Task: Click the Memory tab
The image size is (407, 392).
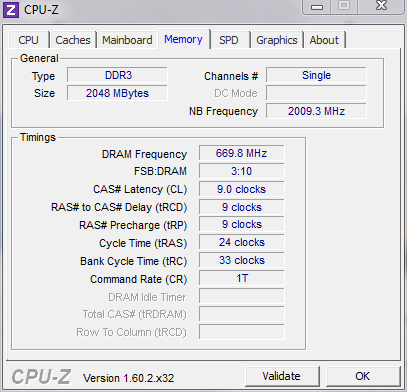Action: (184, 39)
